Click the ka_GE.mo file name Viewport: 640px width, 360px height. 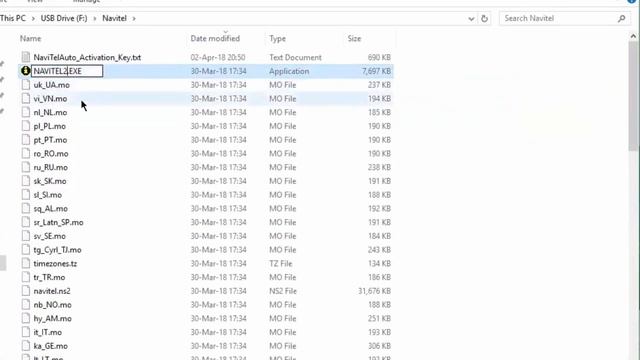(x=51, y=346)
